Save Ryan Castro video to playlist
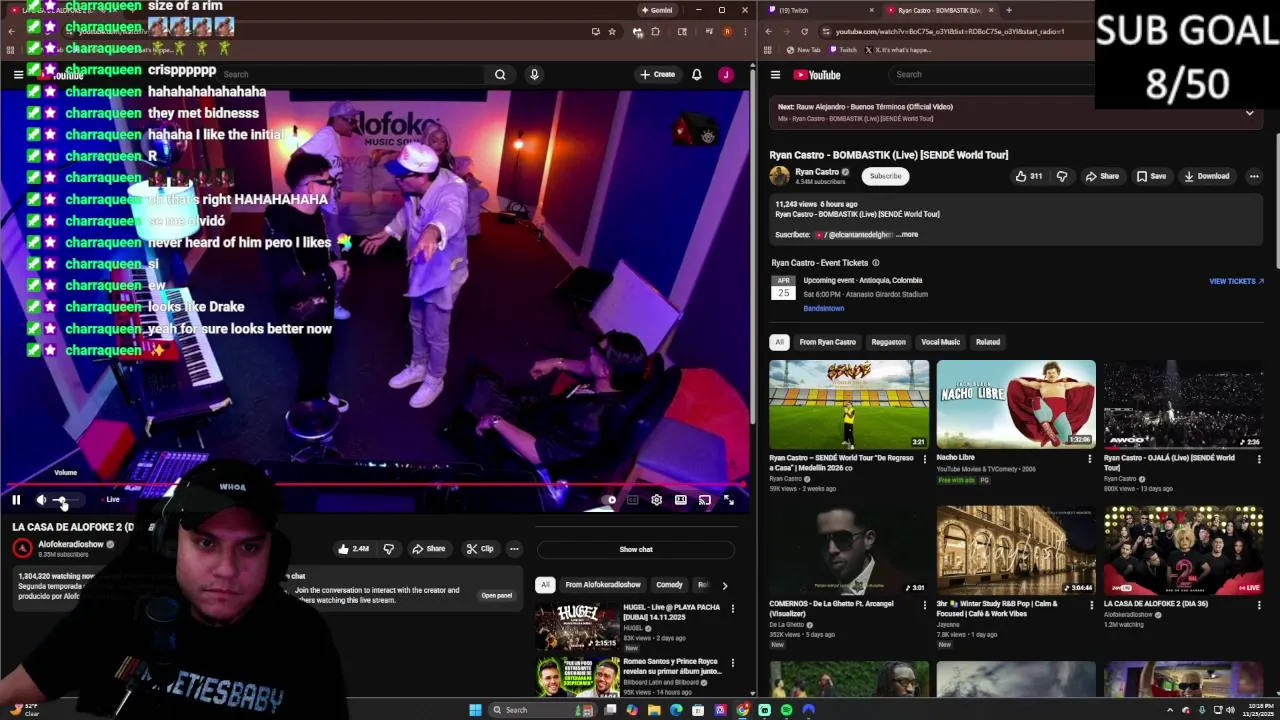 click(x=1151, y=176)
